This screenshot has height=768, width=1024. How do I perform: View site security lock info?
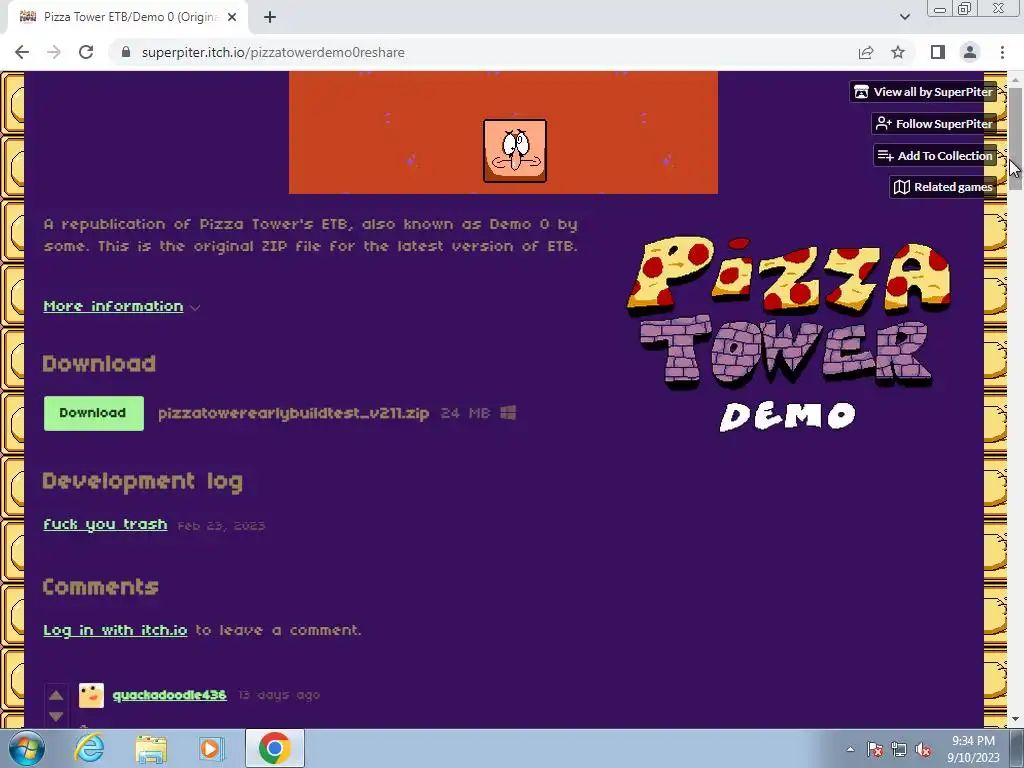(126, 52)
